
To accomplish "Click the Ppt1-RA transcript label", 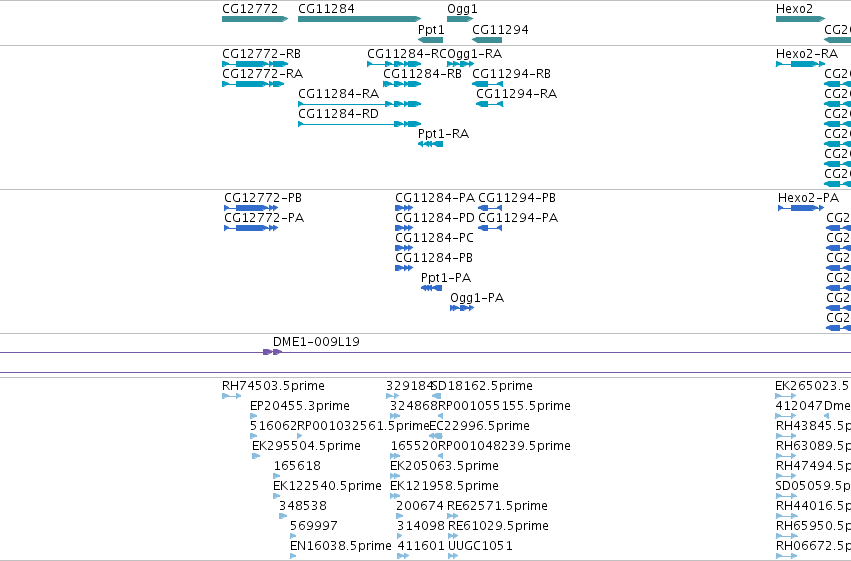I will (443, 134).
